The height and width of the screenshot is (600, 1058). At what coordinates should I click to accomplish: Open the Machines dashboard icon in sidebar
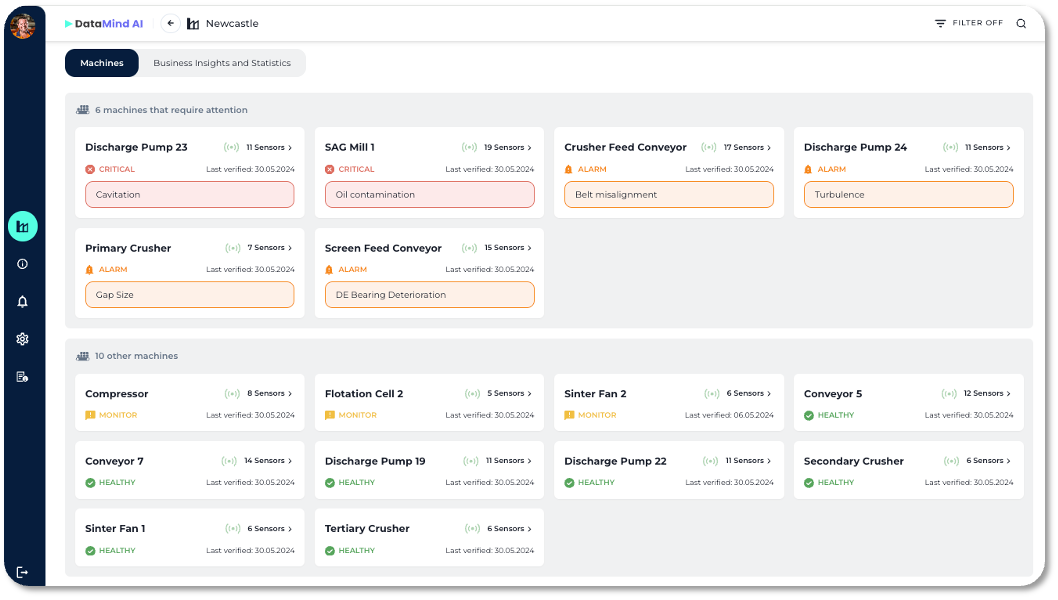[22, 226]
